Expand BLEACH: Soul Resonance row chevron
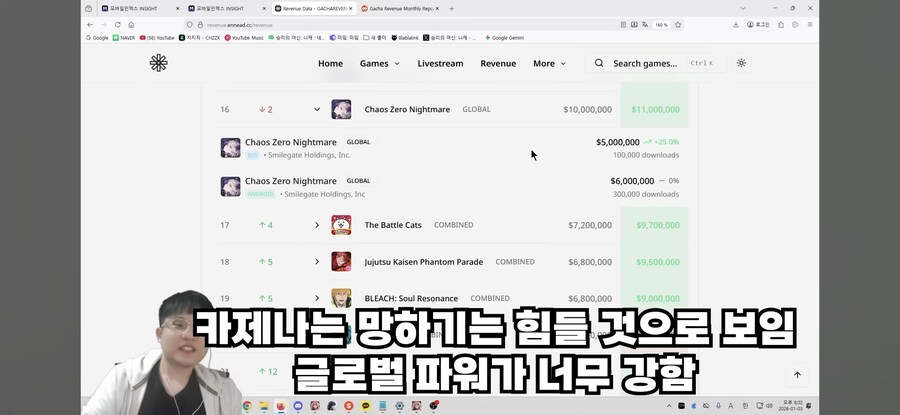Image resolution: width=900 pixels, height=415 pixels. pyautogui.click(x=317, y=298)
